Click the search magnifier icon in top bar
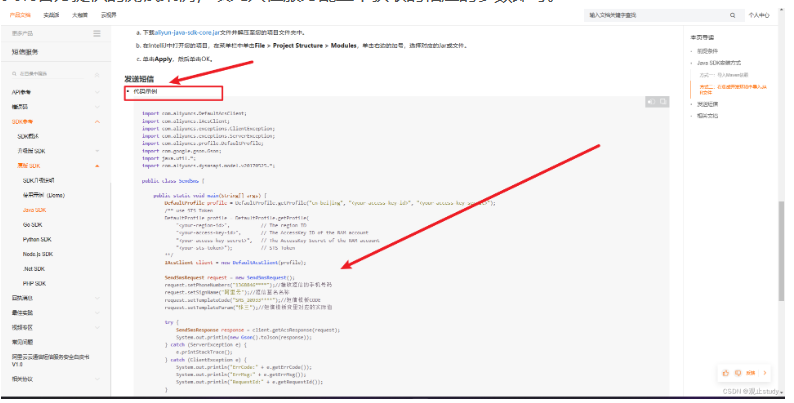This screenshot has height=403, width=794. [x=732, y=16]
